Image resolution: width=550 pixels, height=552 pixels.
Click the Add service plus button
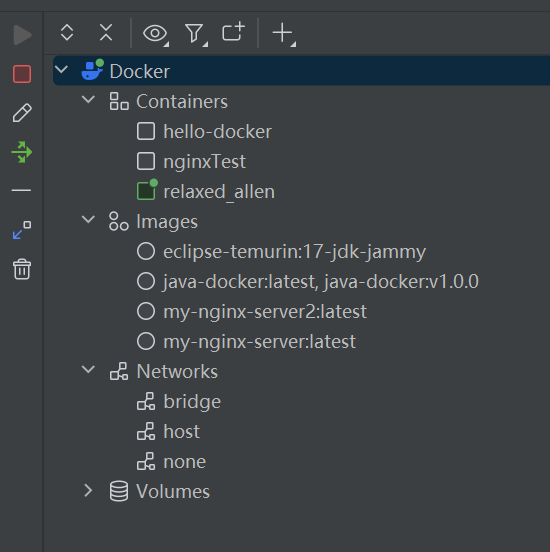[284, 34]
